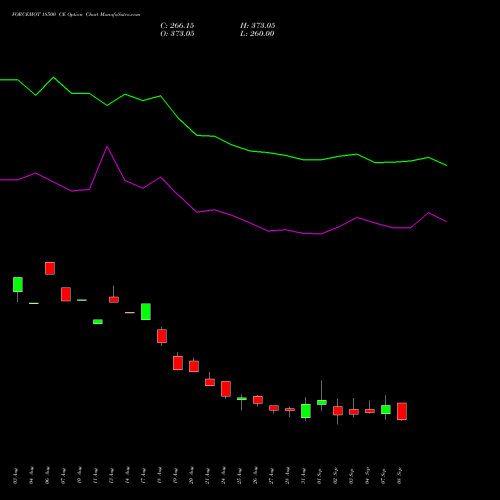Screen dimensions: 500x500
Task: Click the 04 Sep date label
Action: click(367, 476)
